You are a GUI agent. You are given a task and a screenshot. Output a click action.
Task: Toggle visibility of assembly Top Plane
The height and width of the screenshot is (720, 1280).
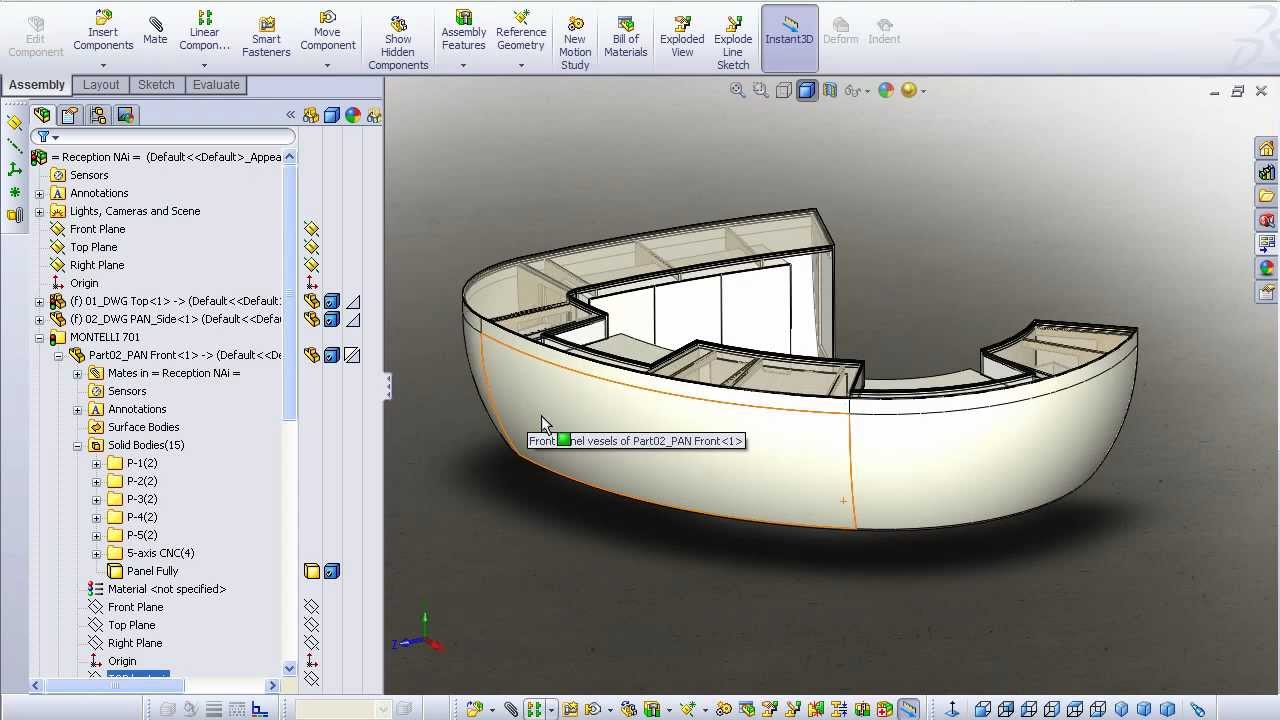312,247
